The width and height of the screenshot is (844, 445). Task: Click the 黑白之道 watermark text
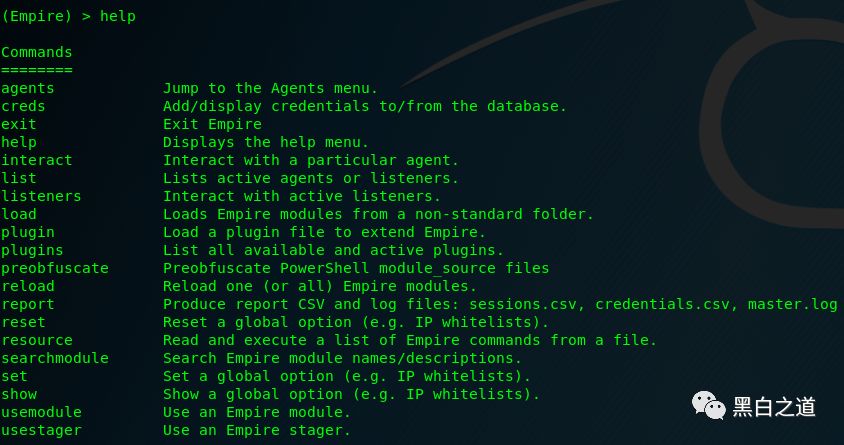[x=774, y=407]
